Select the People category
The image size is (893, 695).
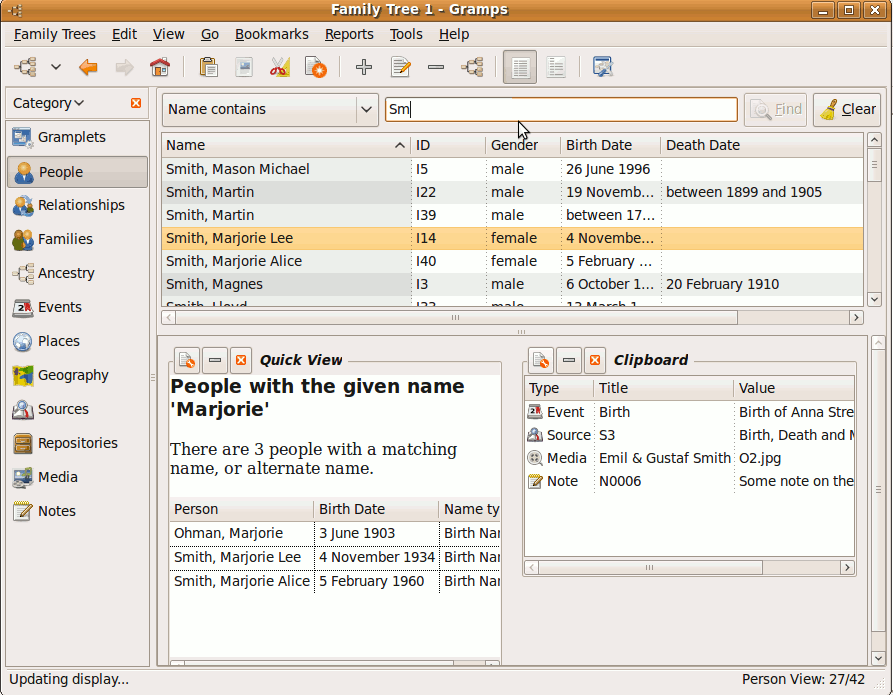(77, 171)
